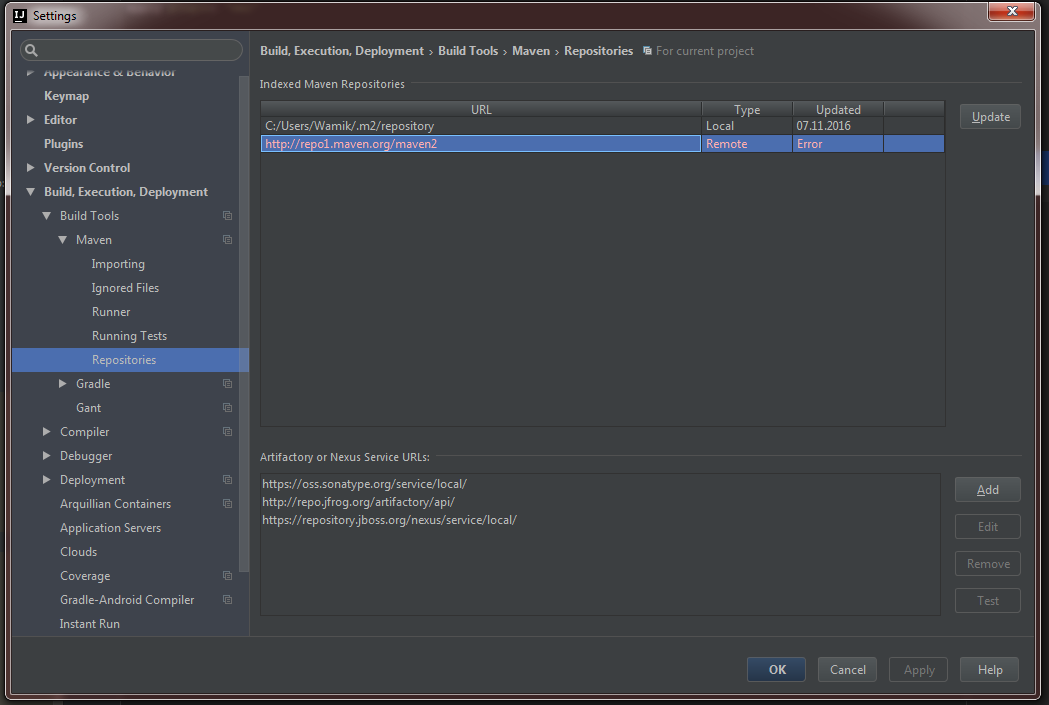Click the project-level icon beside Coverage
The height and width of the screenshot is (705, 1049).
coord(227,576)
